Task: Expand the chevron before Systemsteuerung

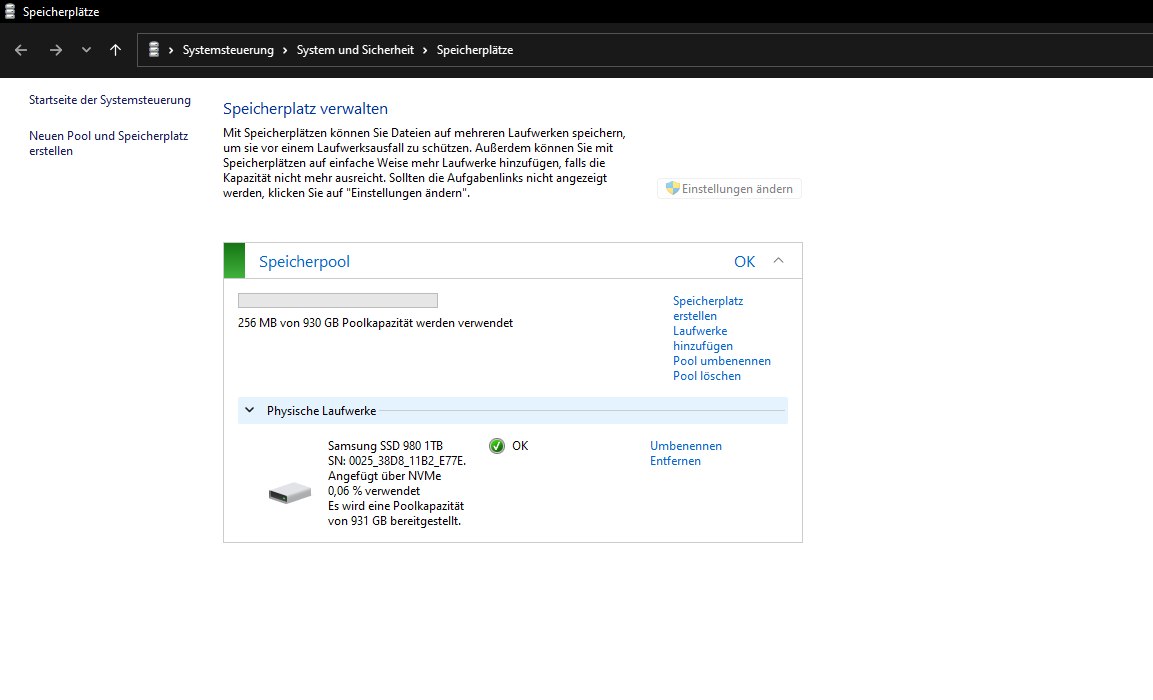Action: coord(171,50)
